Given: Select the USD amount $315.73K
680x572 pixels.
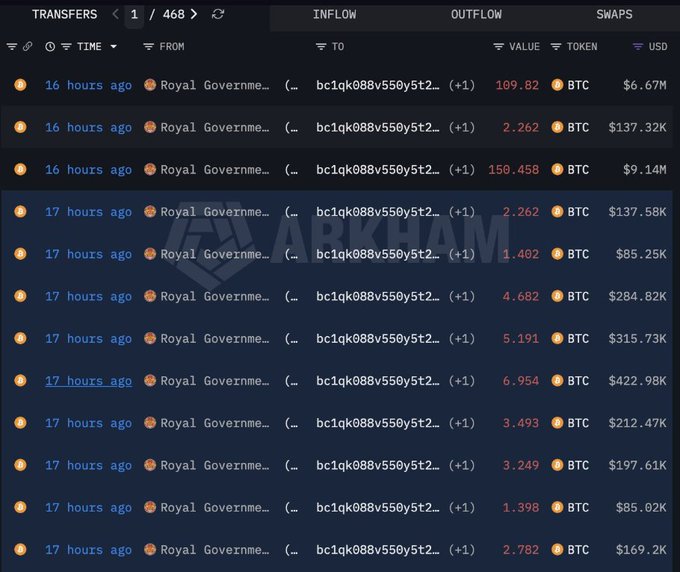Looking at the screenshot, I should click(x=637, y=338).
